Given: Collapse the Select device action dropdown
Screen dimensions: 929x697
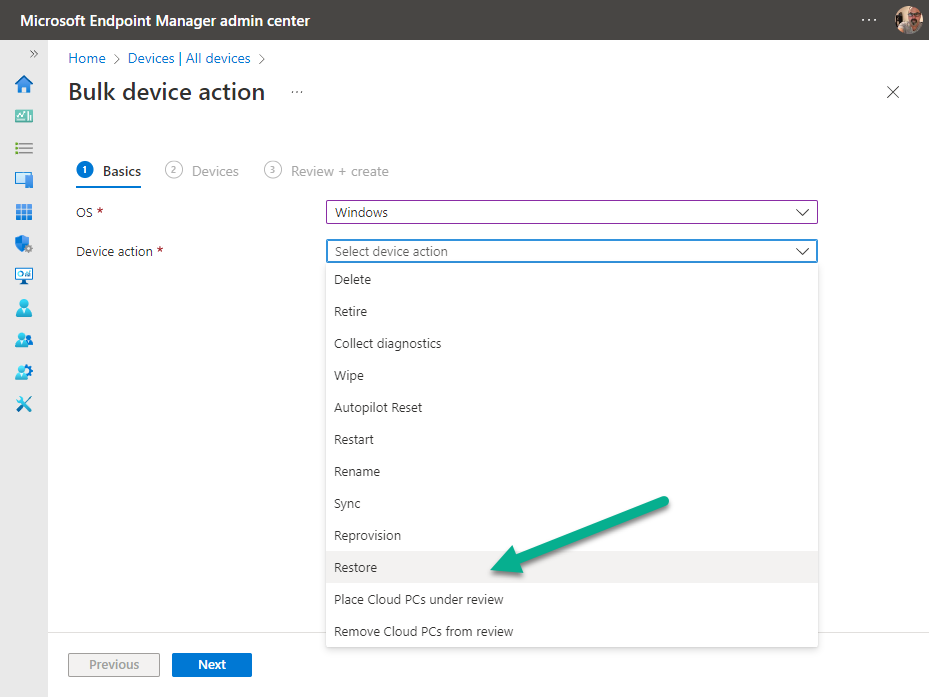Looking at the screenshot, I should click(572, 251).
